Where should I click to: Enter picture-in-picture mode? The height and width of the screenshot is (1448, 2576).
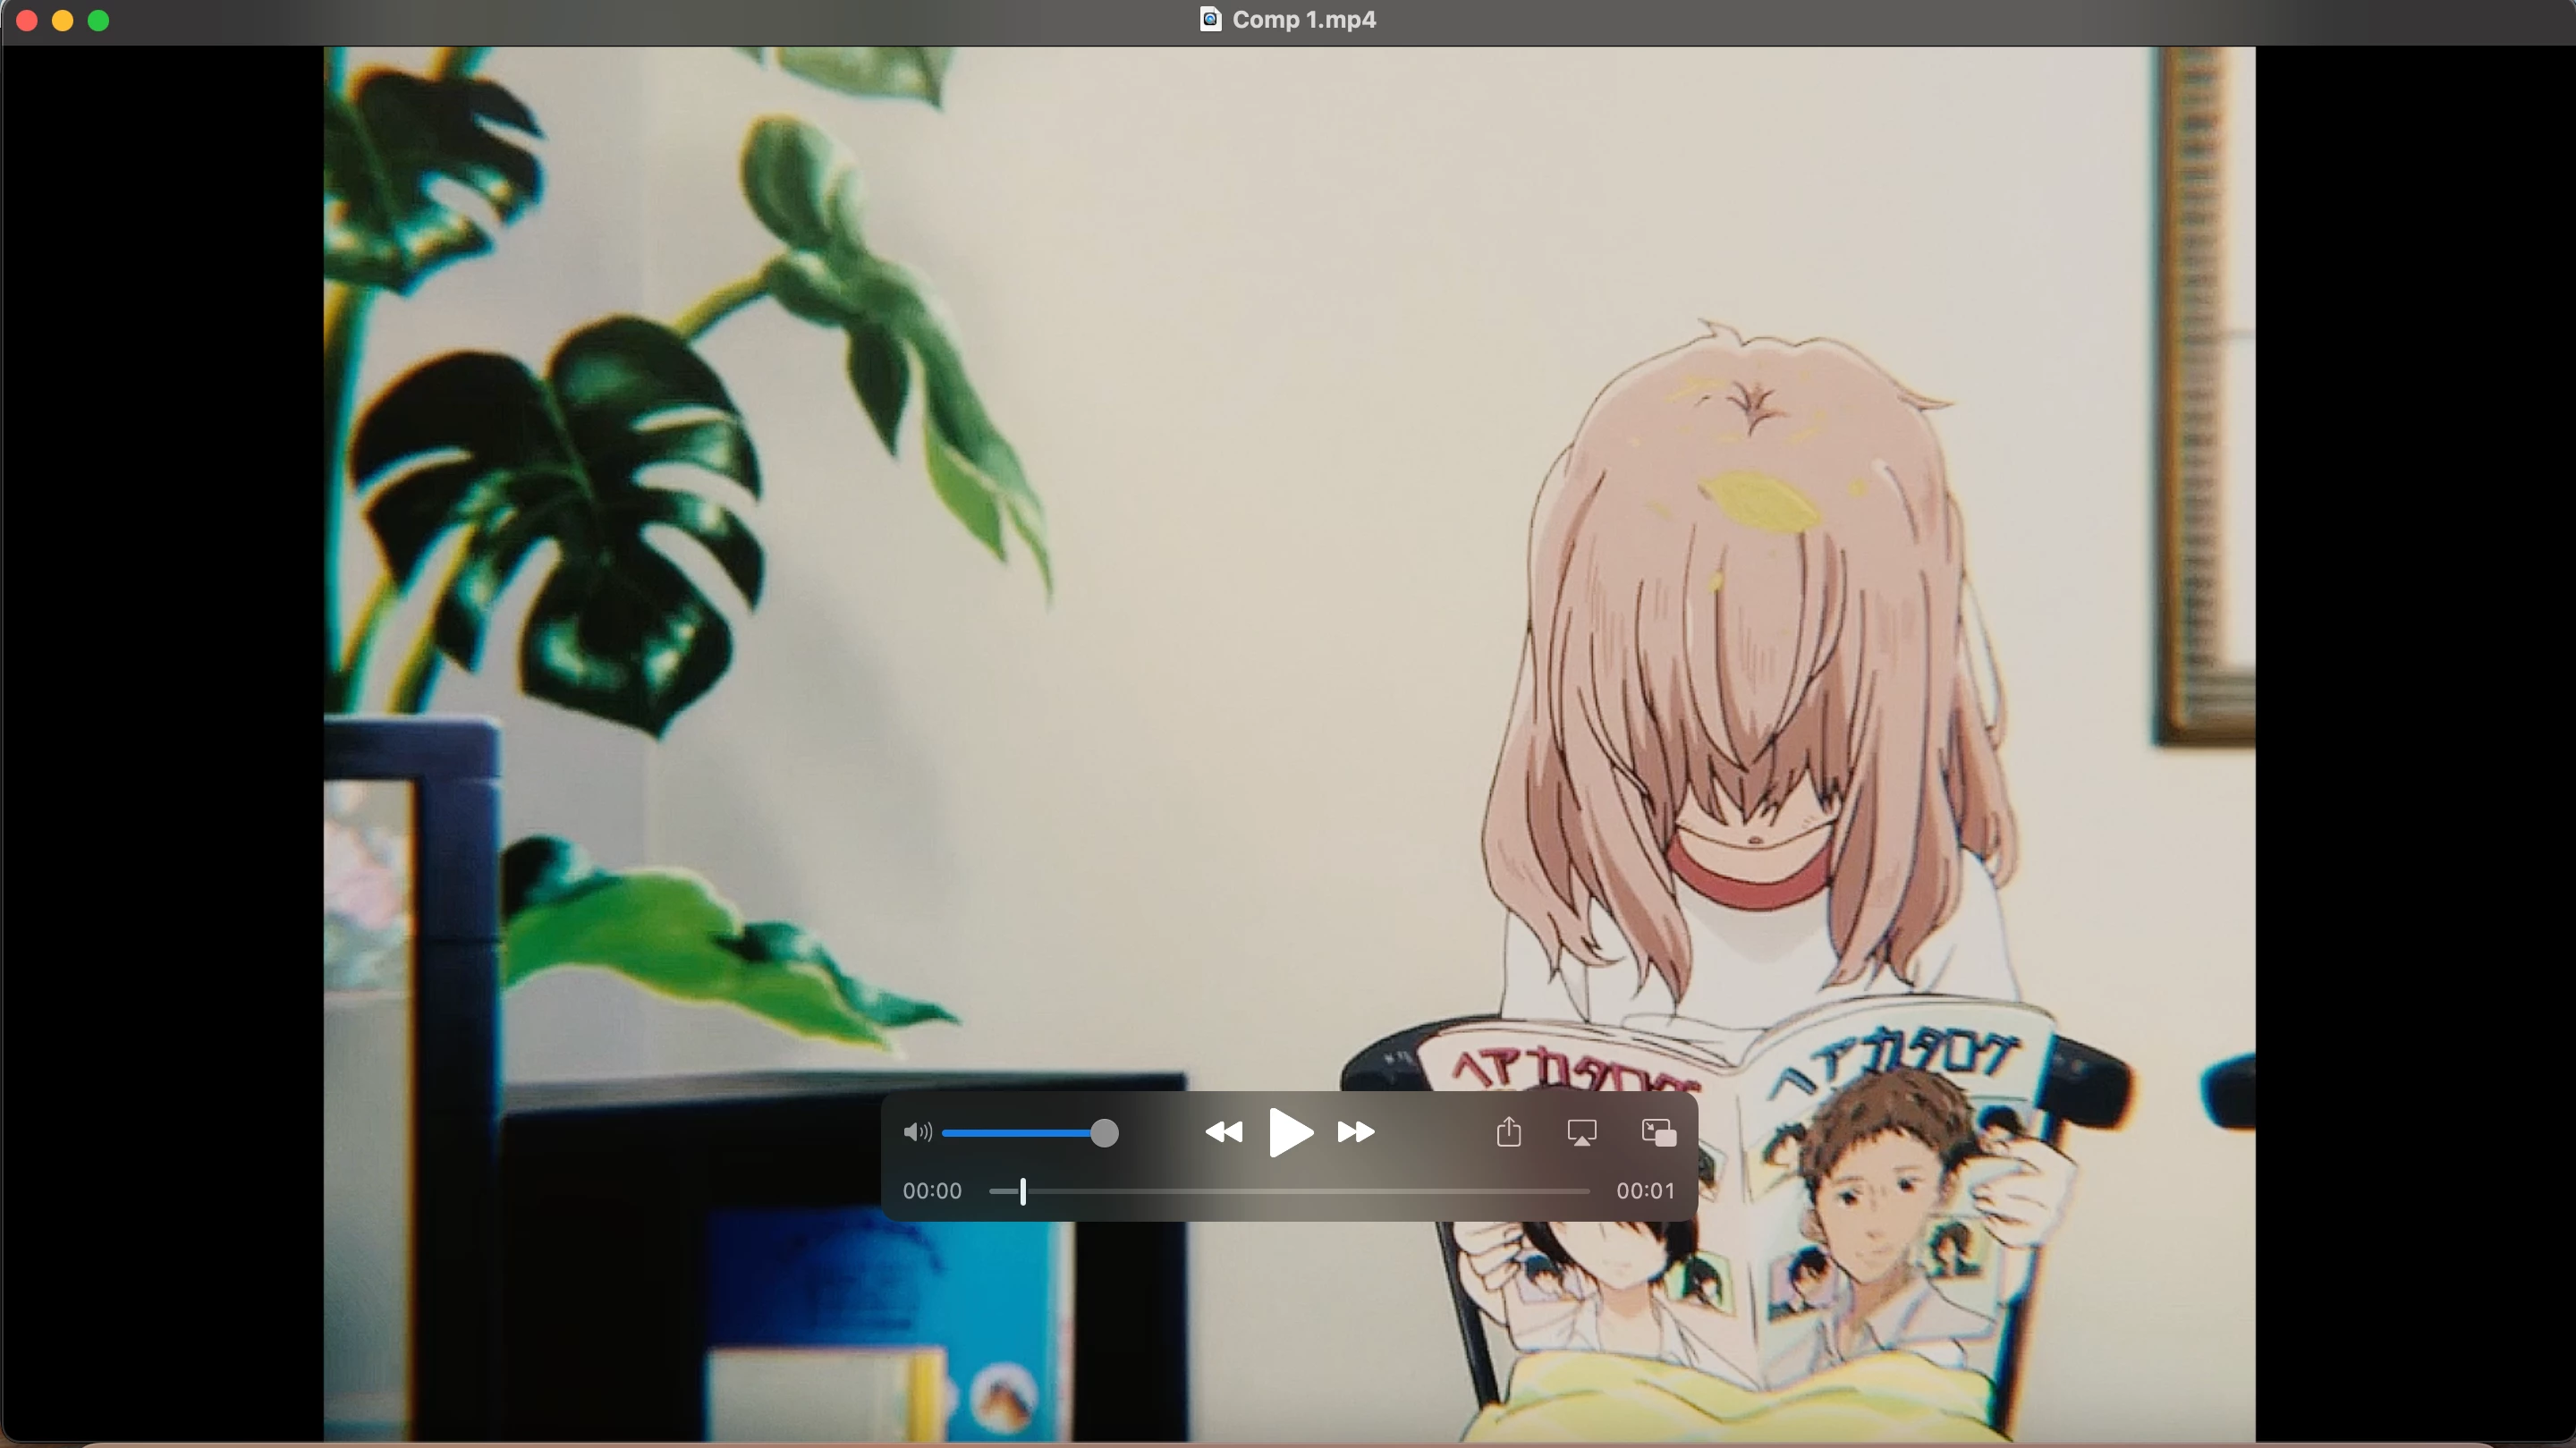tap(1658, 1132)
